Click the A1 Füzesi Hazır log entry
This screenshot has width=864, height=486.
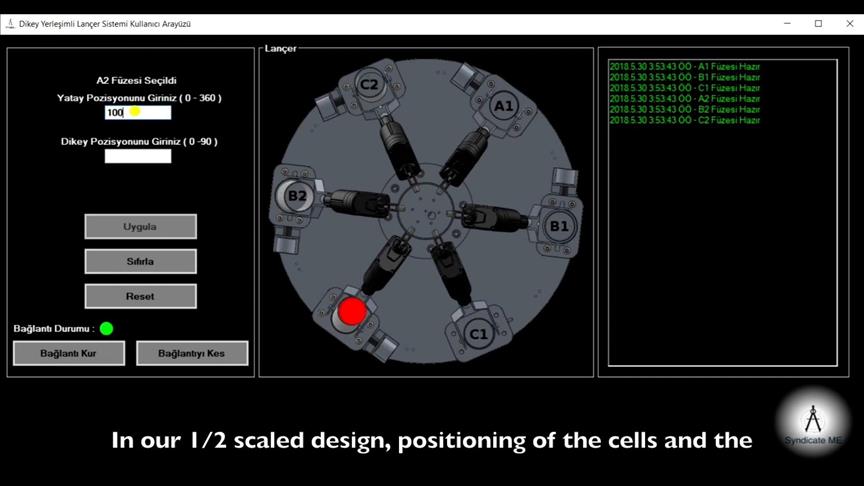[x=684, y=66]
